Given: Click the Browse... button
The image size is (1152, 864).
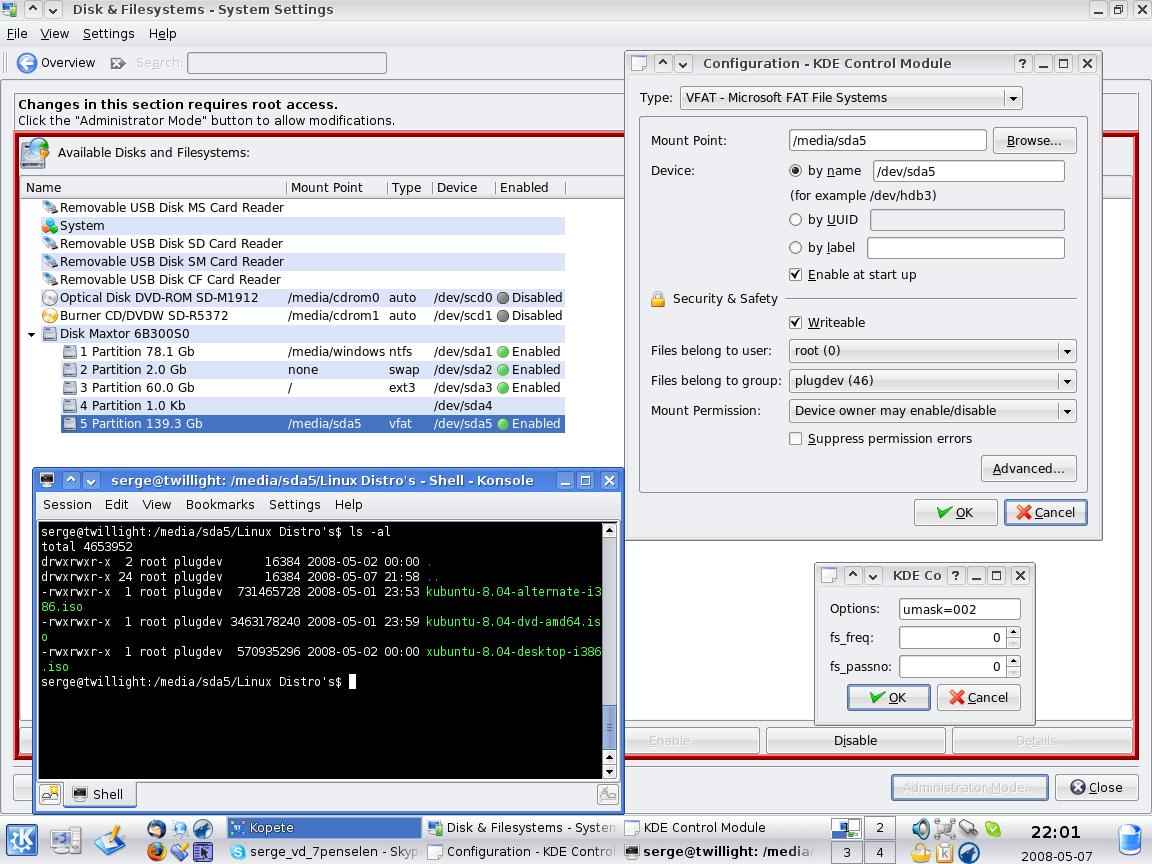Looking at the screenshot, I should (x=1033, y=141).
